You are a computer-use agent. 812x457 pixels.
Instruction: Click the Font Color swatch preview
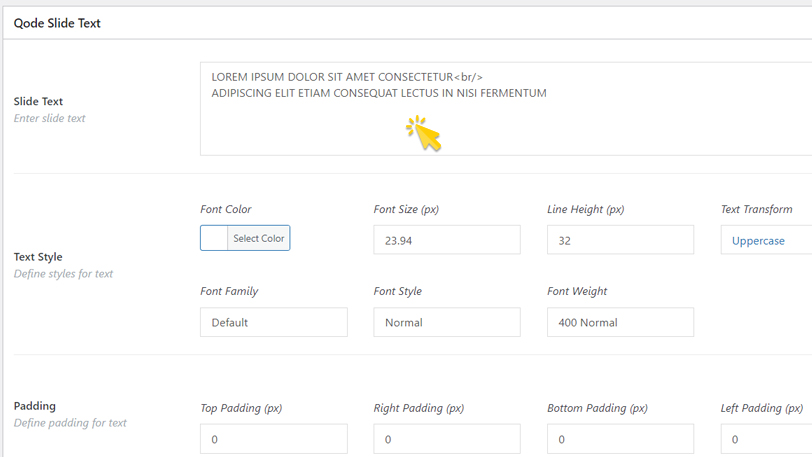214,238
